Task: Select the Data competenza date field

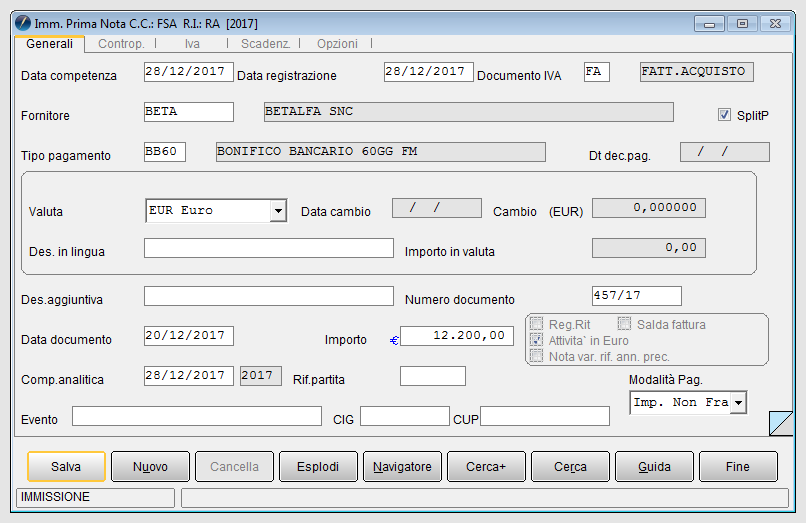Action: [189, 72]
